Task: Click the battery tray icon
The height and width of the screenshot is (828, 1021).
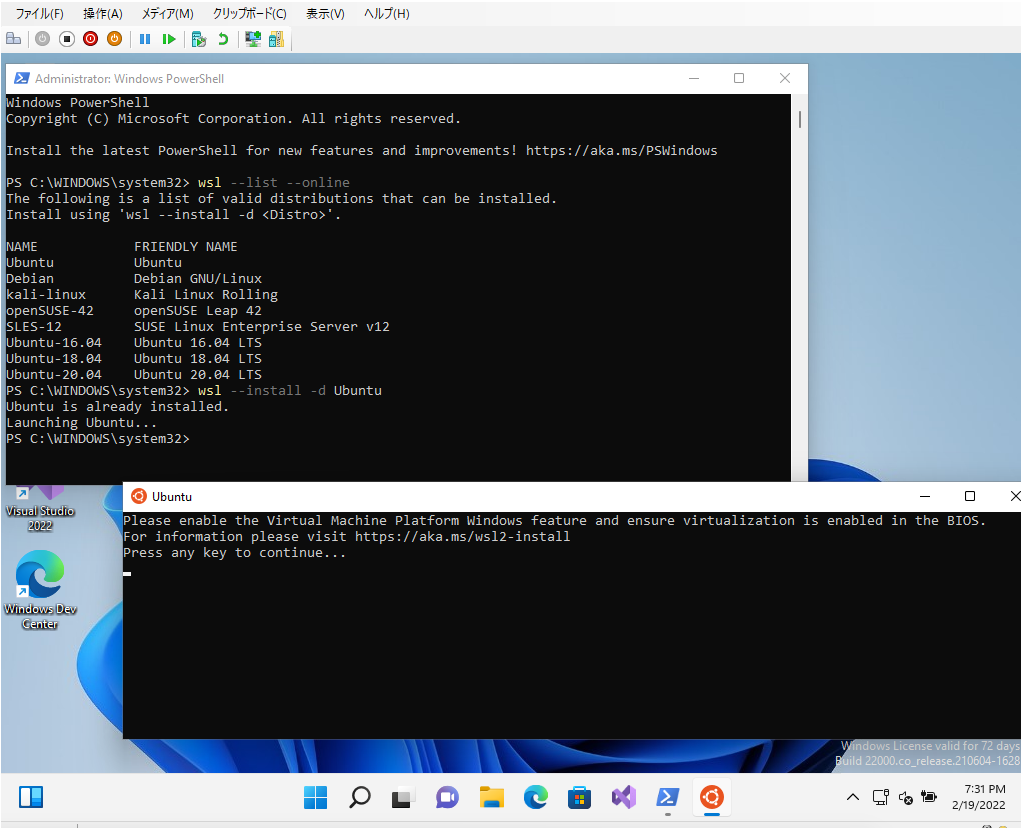Action: 929,797
